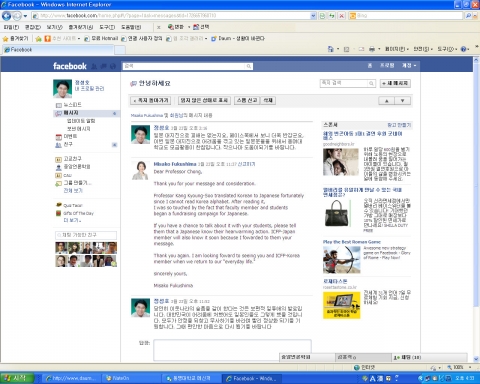Click Misako Fukushima's profile picture

click(141, 170)
